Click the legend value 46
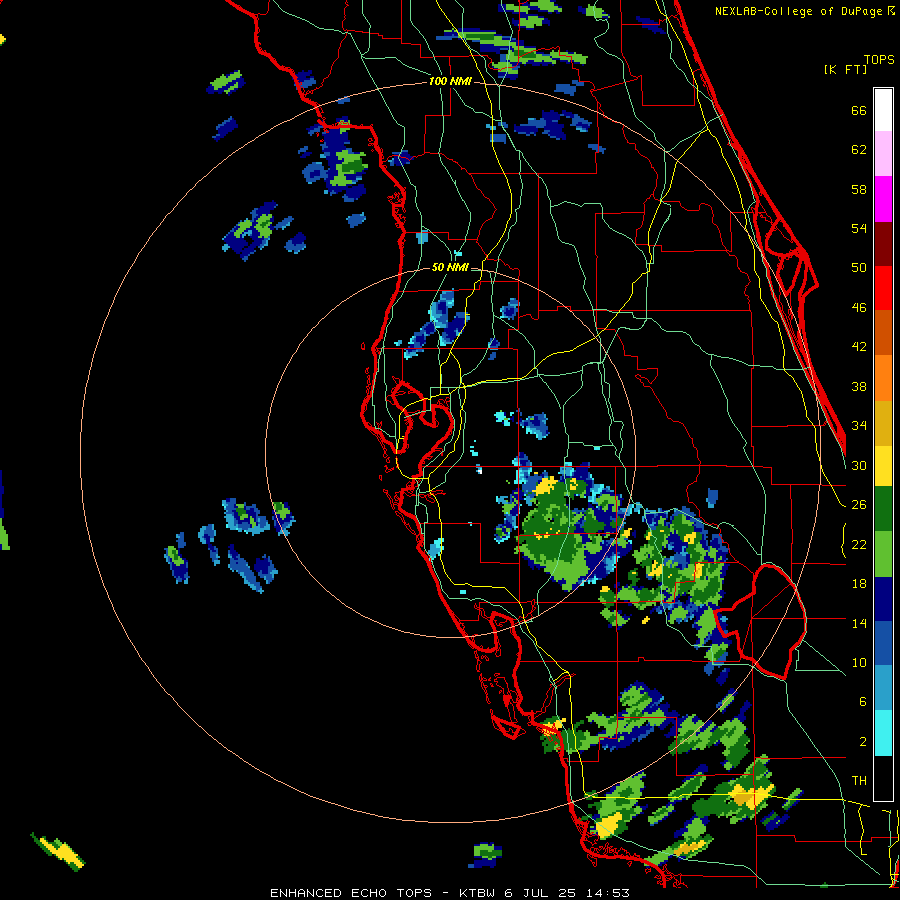Image resolution: width=900 pixels, height=900 pixels. pos(859,308)
